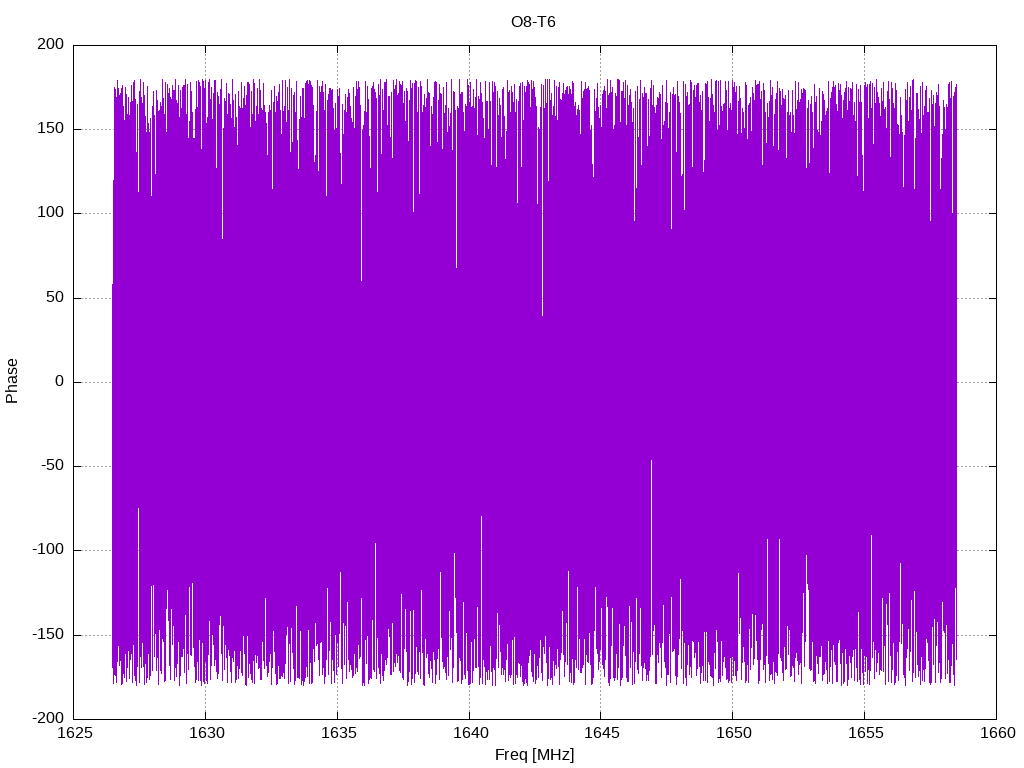Click the y-axis tick label 150

(51, 129)
